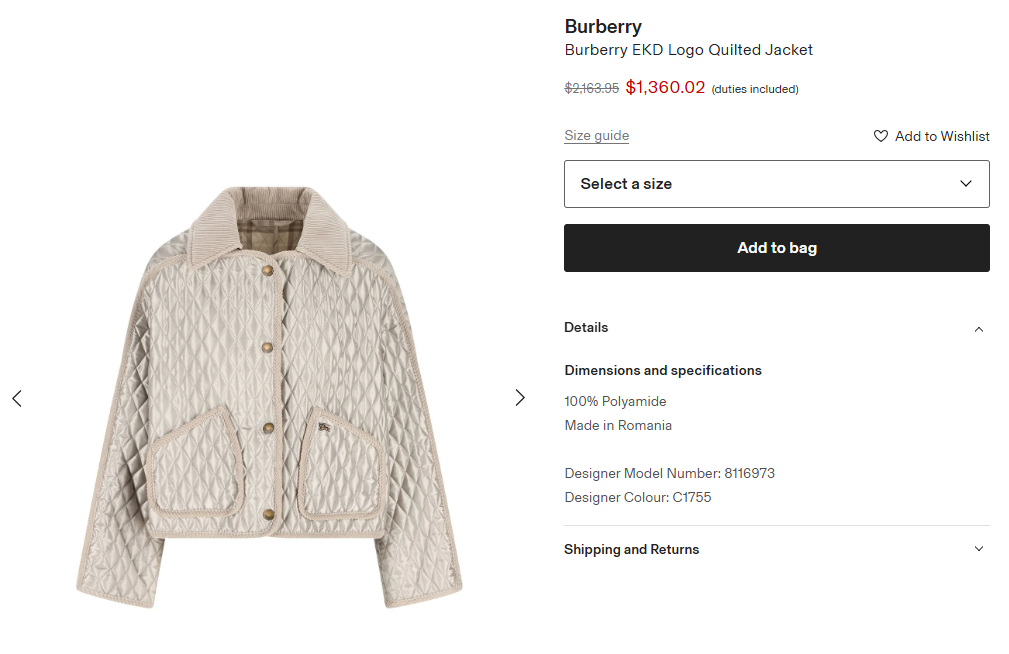Expand Shipping and Returns with its chevron
This screenshot has height=654, width=1009.
979,549
